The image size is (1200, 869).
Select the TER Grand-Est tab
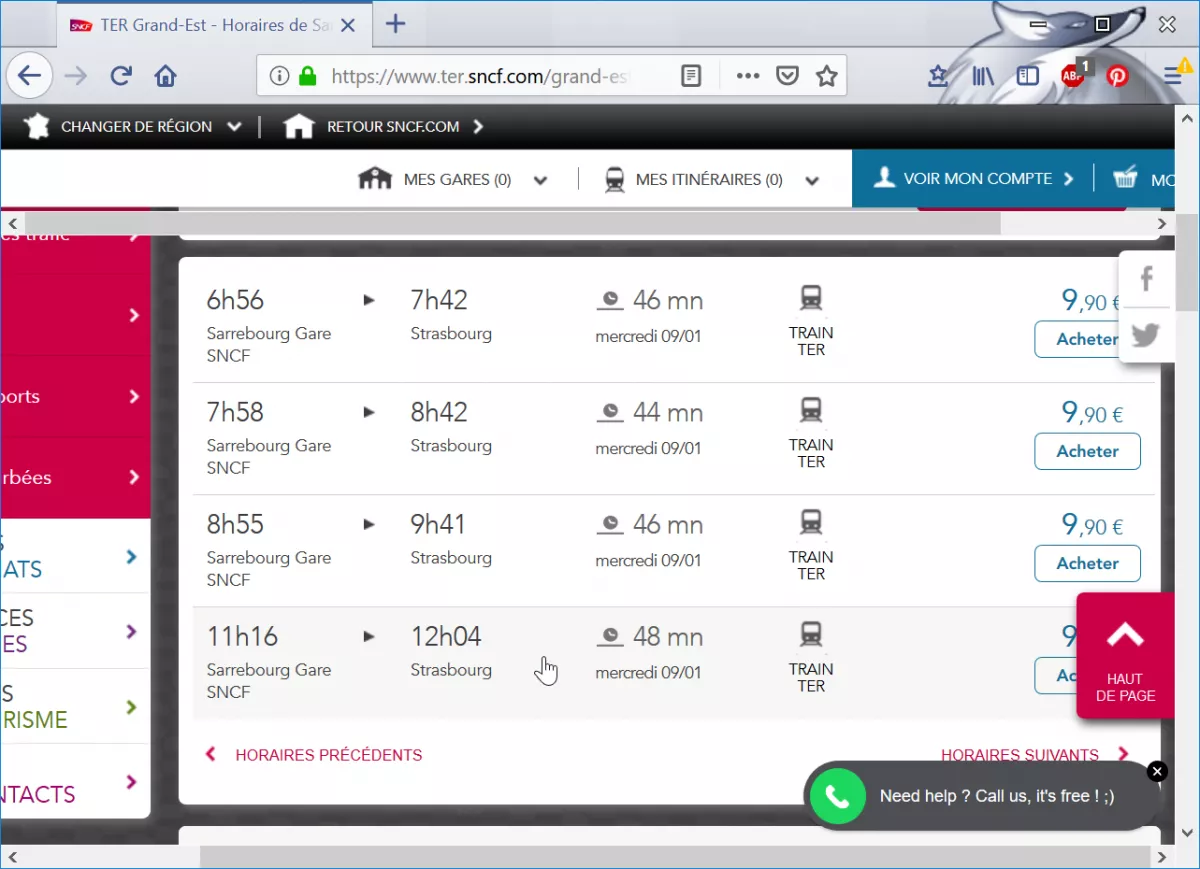(x=214, y=25)
